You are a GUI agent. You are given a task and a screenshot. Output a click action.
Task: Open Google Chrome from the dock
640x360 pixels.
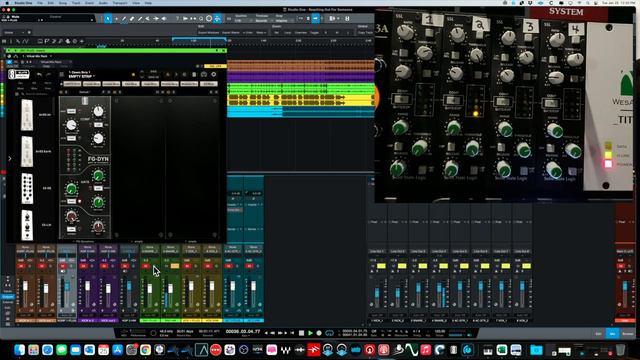point(145,350)
